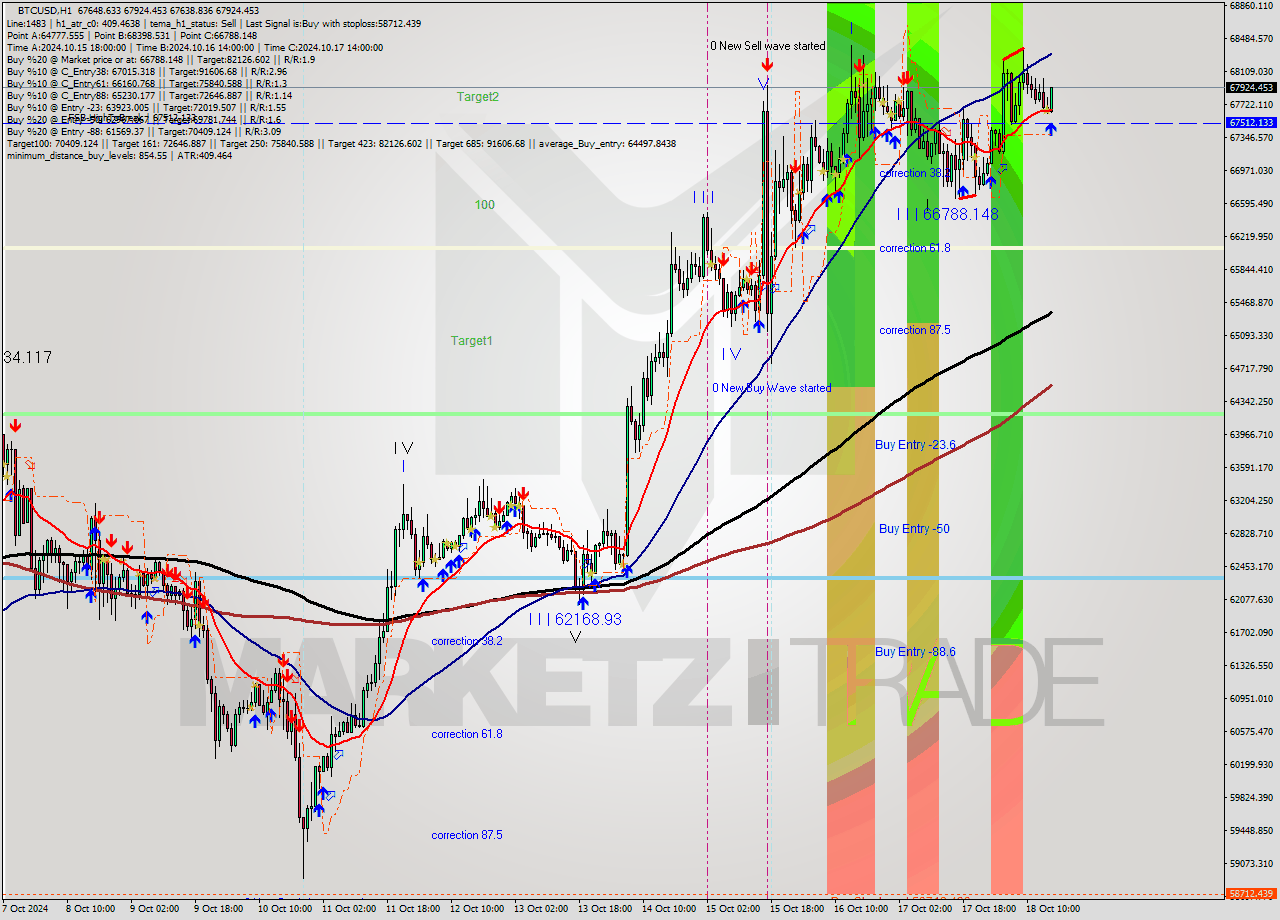Screen dimensions: 1280x920
Task: Click the 68860.110 price axis label
Action: pyautogui.click(x=1252, y=6)
